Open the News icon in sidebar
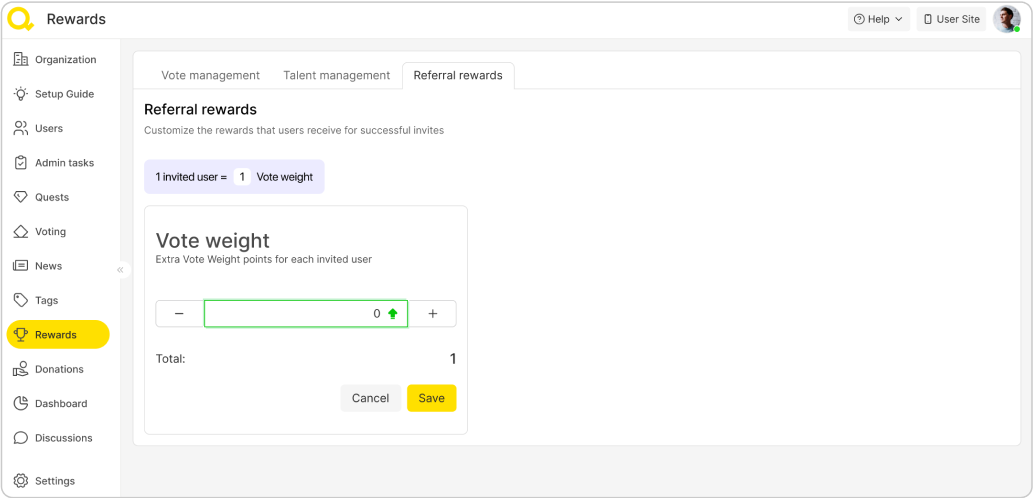Viewport: 1033px width, 498px height. click(20, 266)
